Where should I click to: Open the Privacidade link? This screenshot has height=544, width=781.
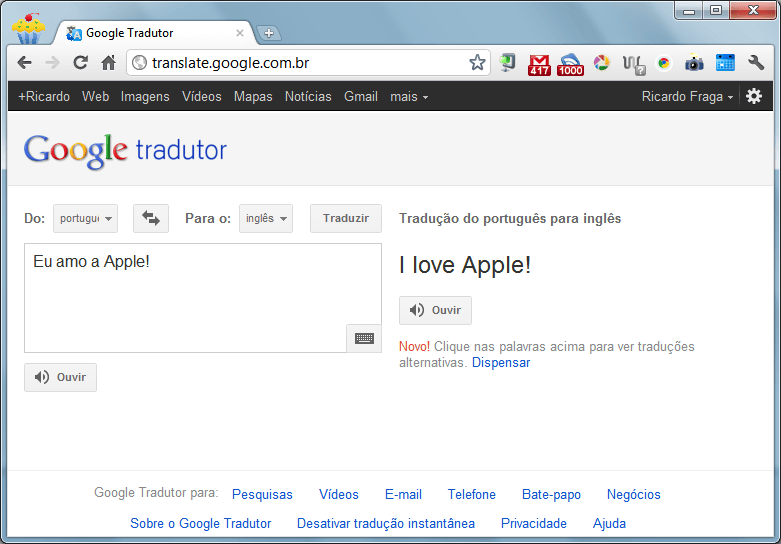click(x=534, y=523)
